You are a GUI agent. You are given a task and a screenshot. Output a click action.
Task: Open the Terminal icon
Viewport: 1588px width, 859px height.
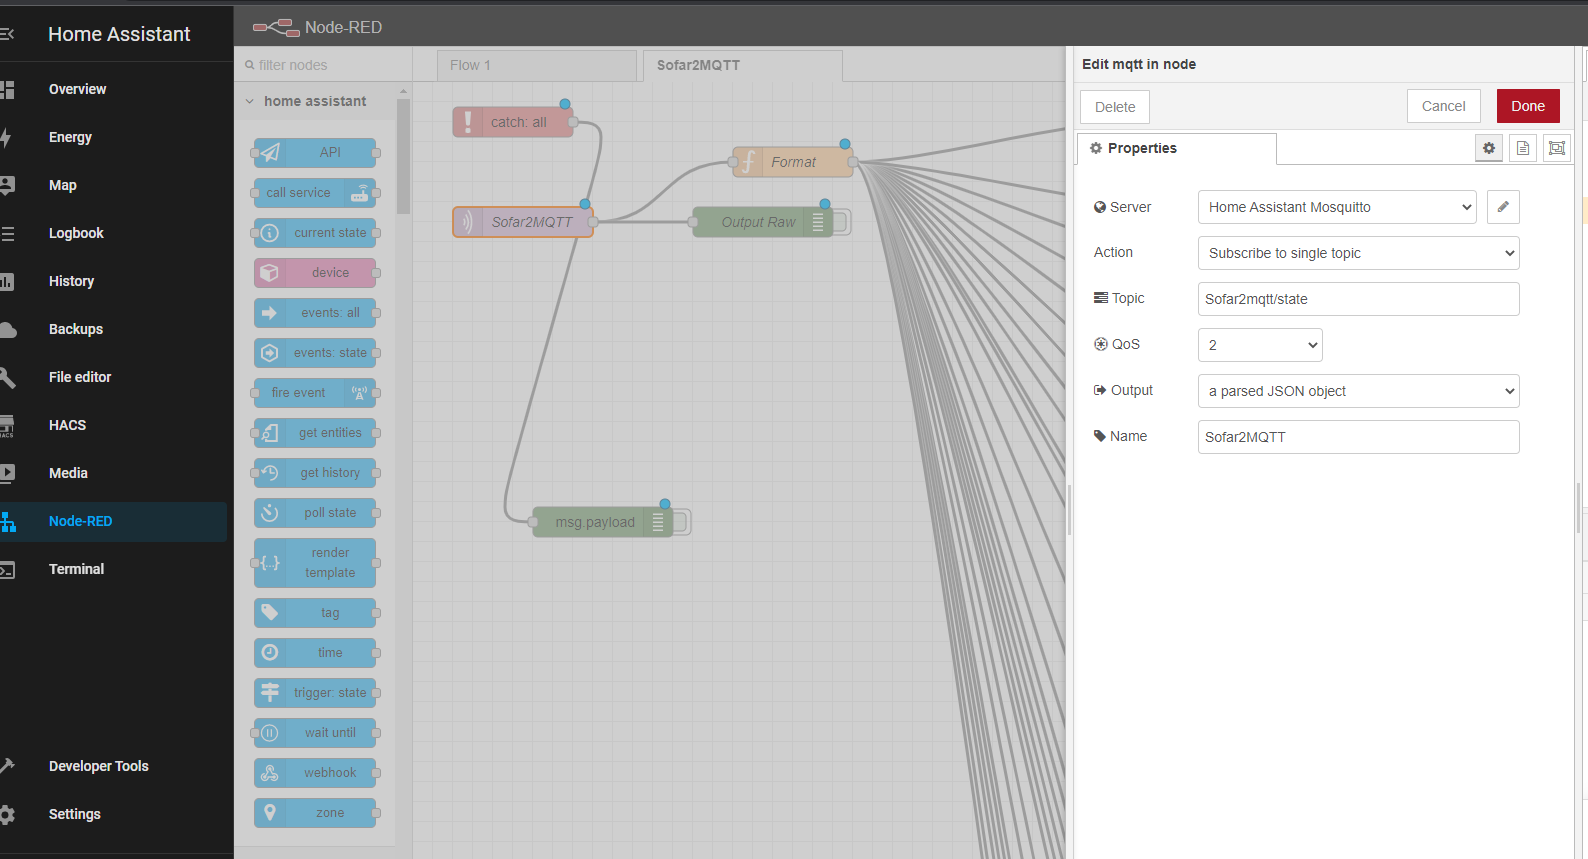click(x=7, y=570)
